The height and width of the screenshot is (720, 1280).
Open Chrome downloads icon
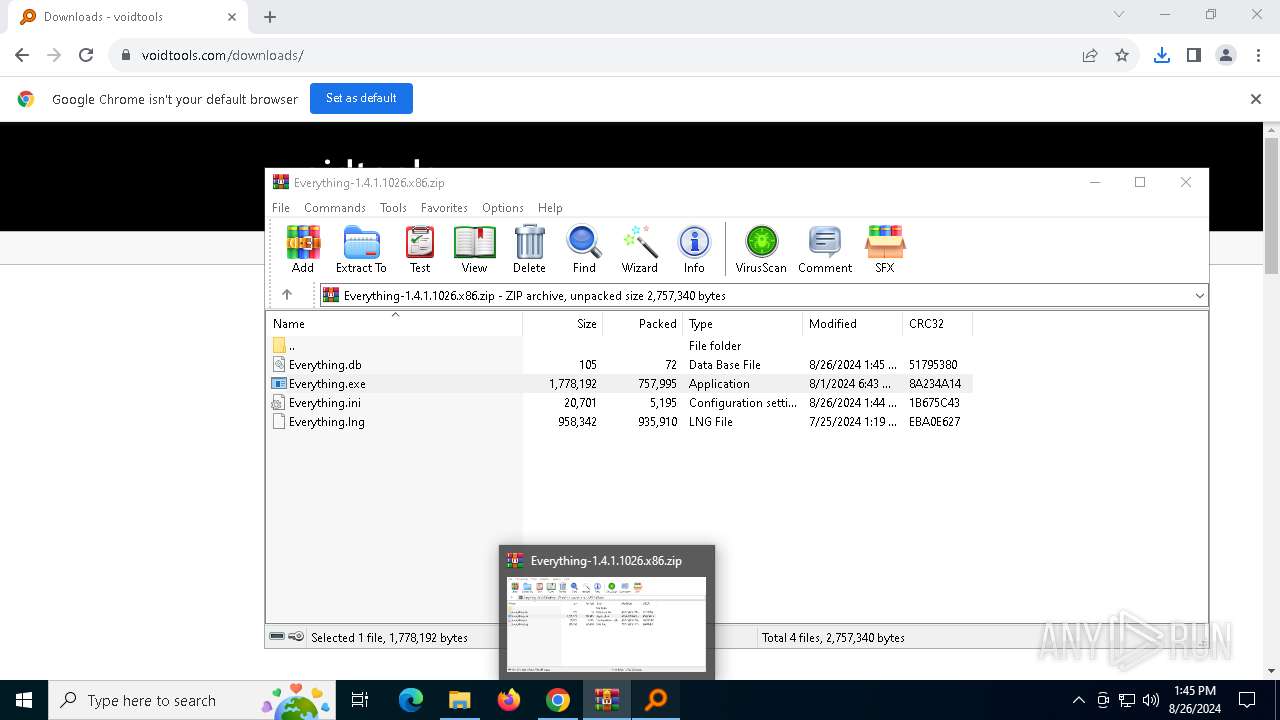(1162, 55)
